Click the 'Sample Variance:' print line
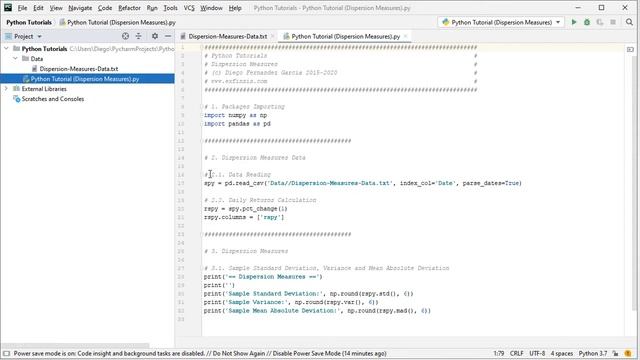Screen dimensions: 640x360 291,302
